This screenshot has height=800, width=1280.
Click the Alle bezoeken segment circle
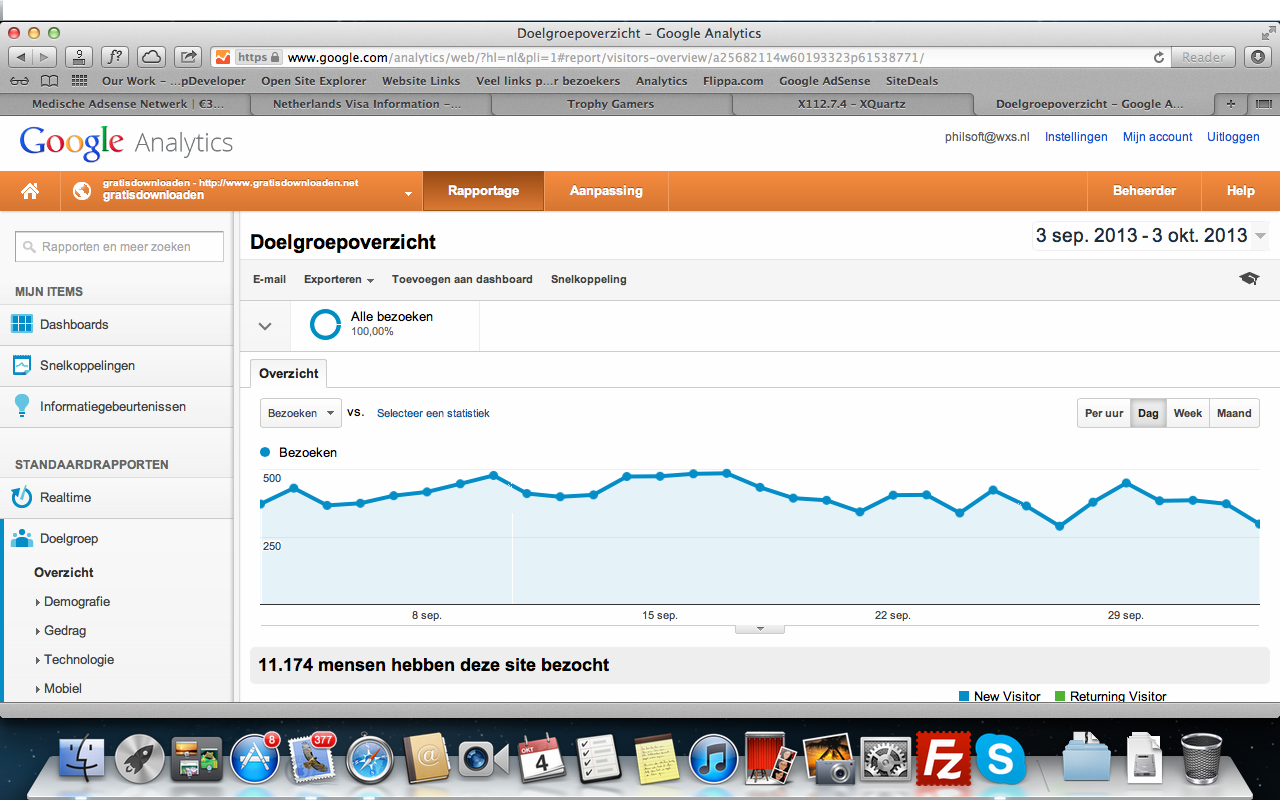pos(325,324)
